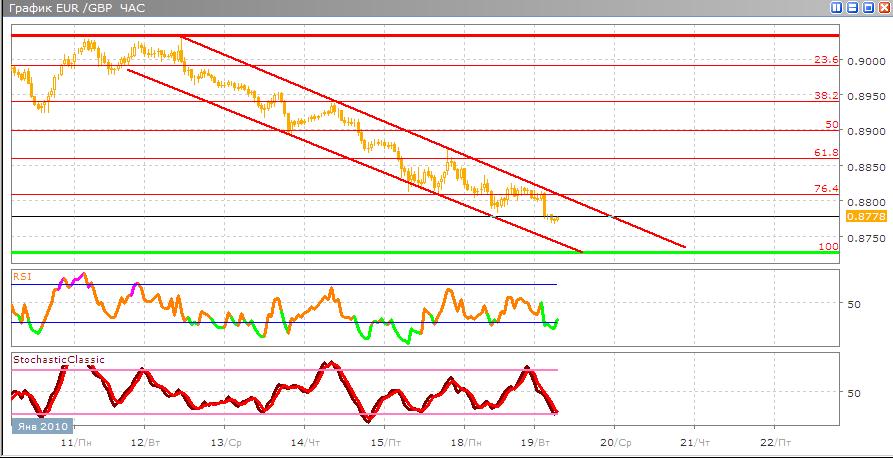The height and width of the screenshot is (458, 893).
Task: Click the 61.8 Fibonacci level label
Action: [x=825, y=153]
